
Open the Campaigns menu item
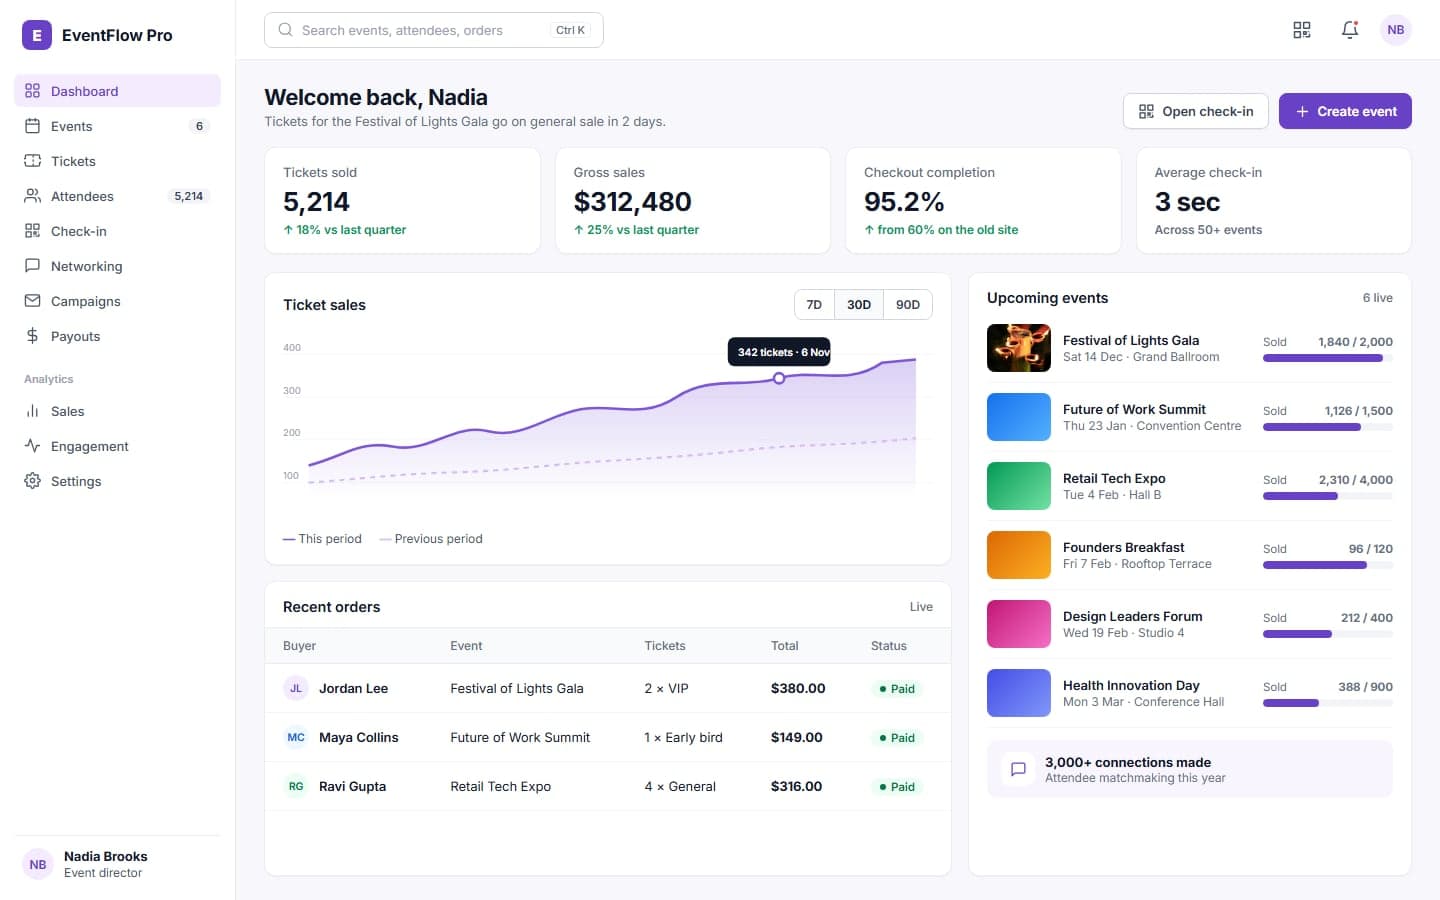117,301
